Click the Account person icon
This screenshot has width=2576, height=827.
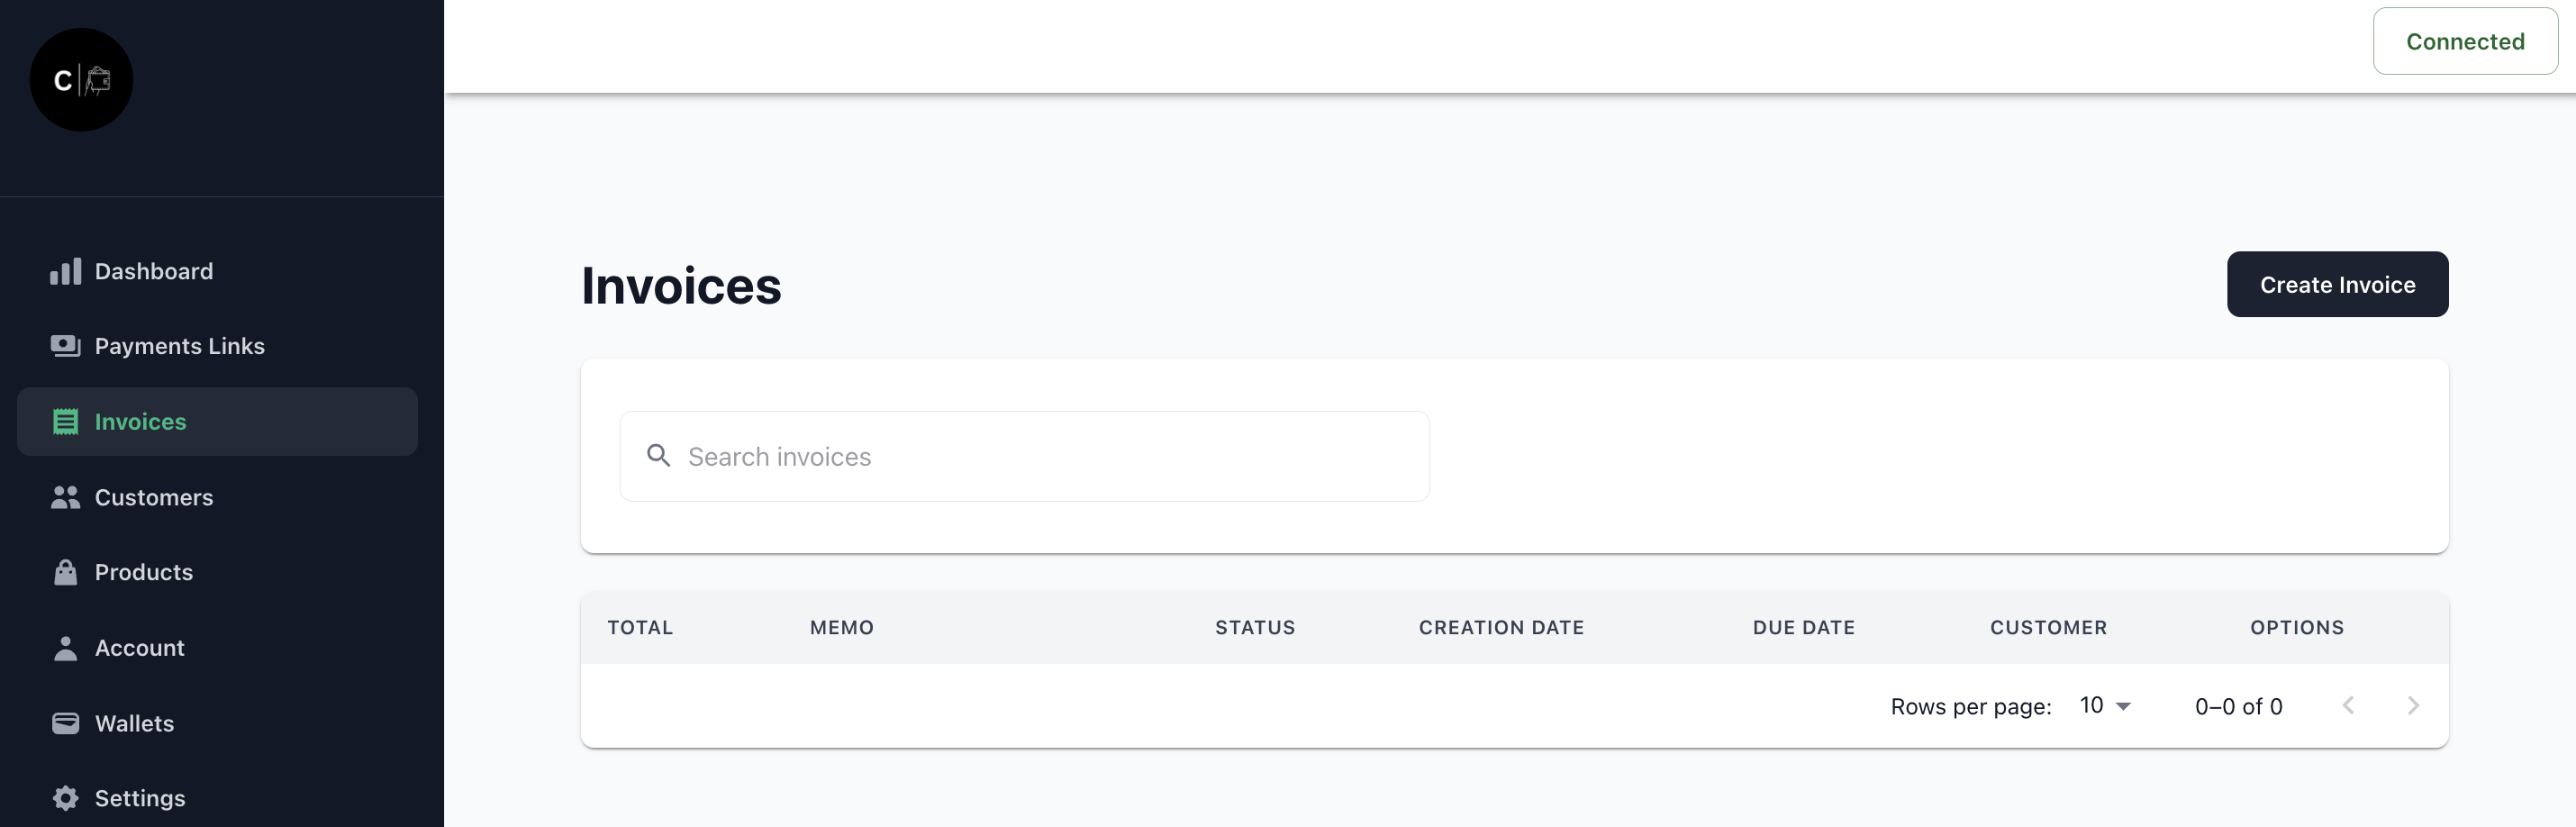(65, 648)
